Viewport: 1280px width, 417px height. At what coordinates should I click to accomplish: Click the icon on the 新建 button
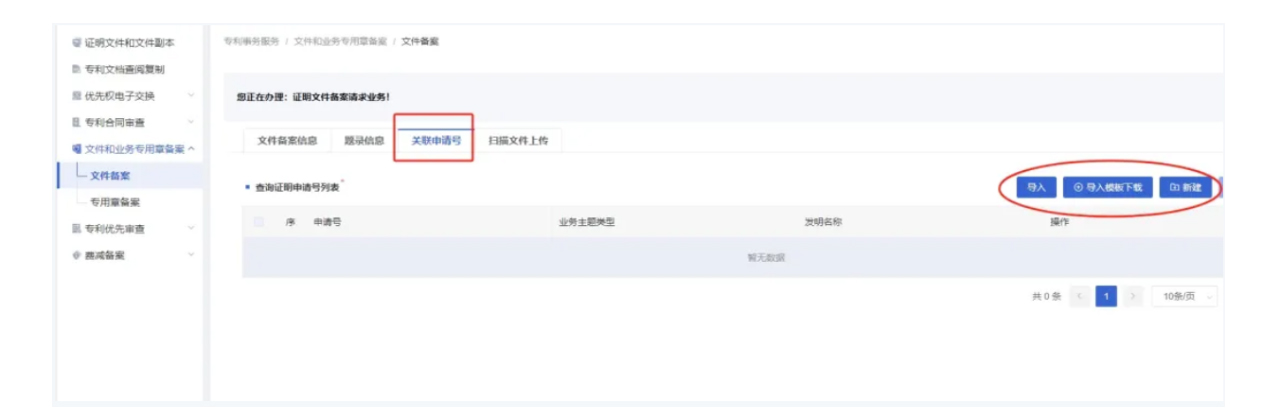(x=1174, y=187)
